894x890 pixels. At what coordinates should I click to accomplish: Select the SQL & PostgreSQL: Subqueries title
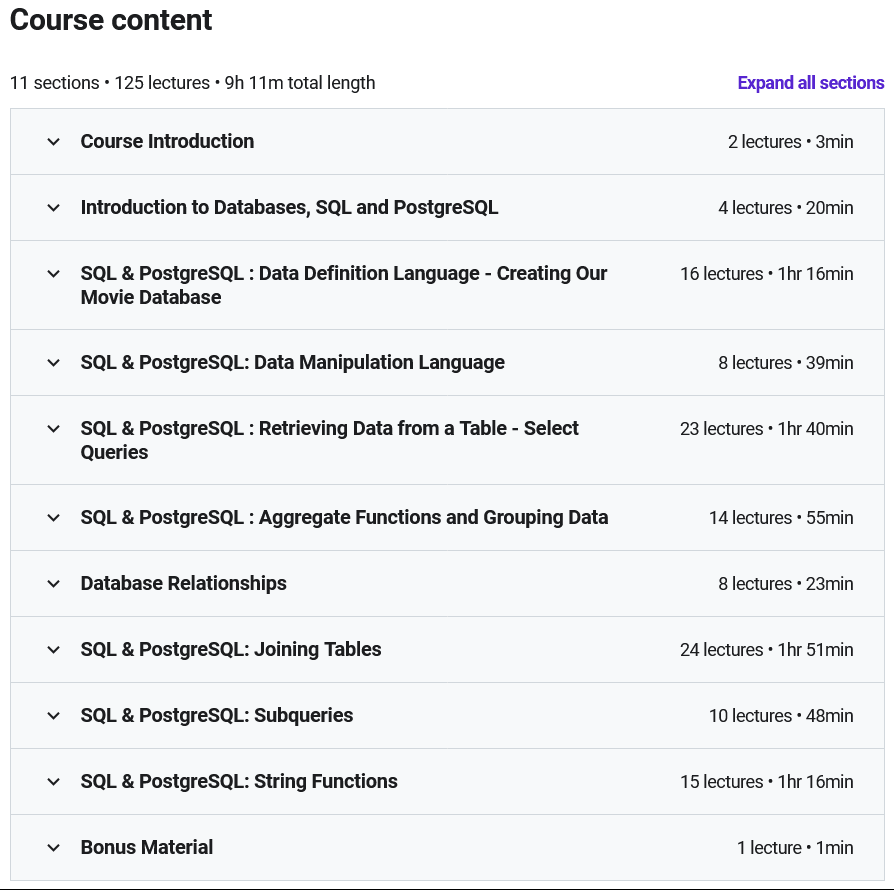pos(217,716)
